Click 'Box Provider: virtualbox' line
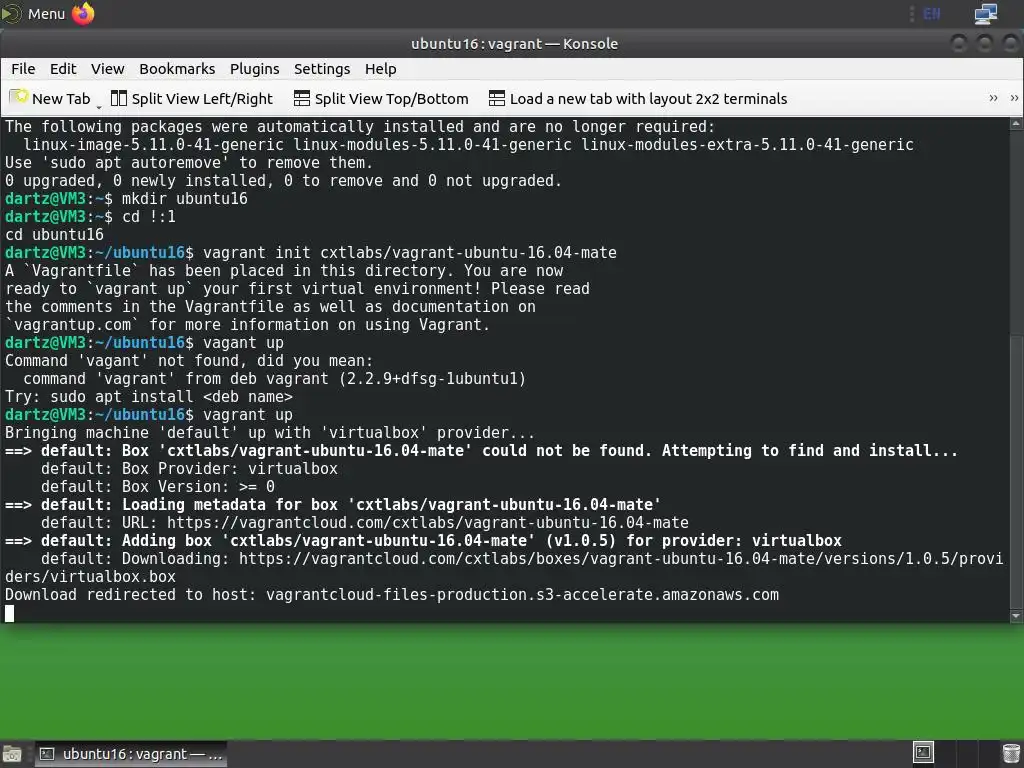 pyautogui.click(x=189, y=469)
